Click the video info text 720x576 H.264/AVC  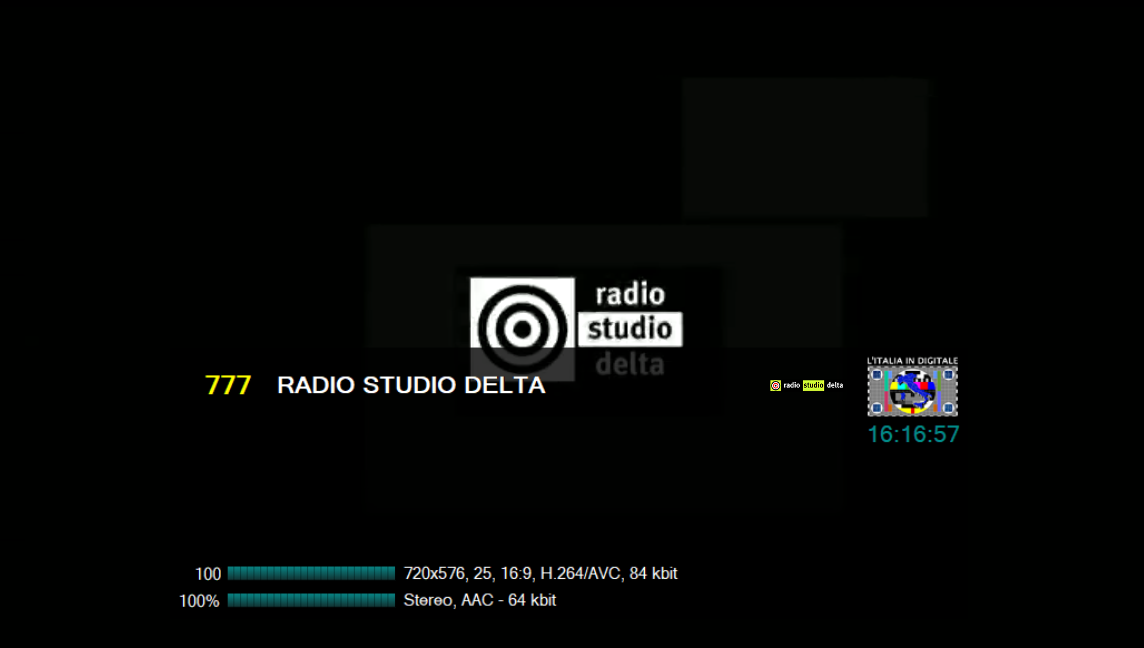(x=540, y=574)
